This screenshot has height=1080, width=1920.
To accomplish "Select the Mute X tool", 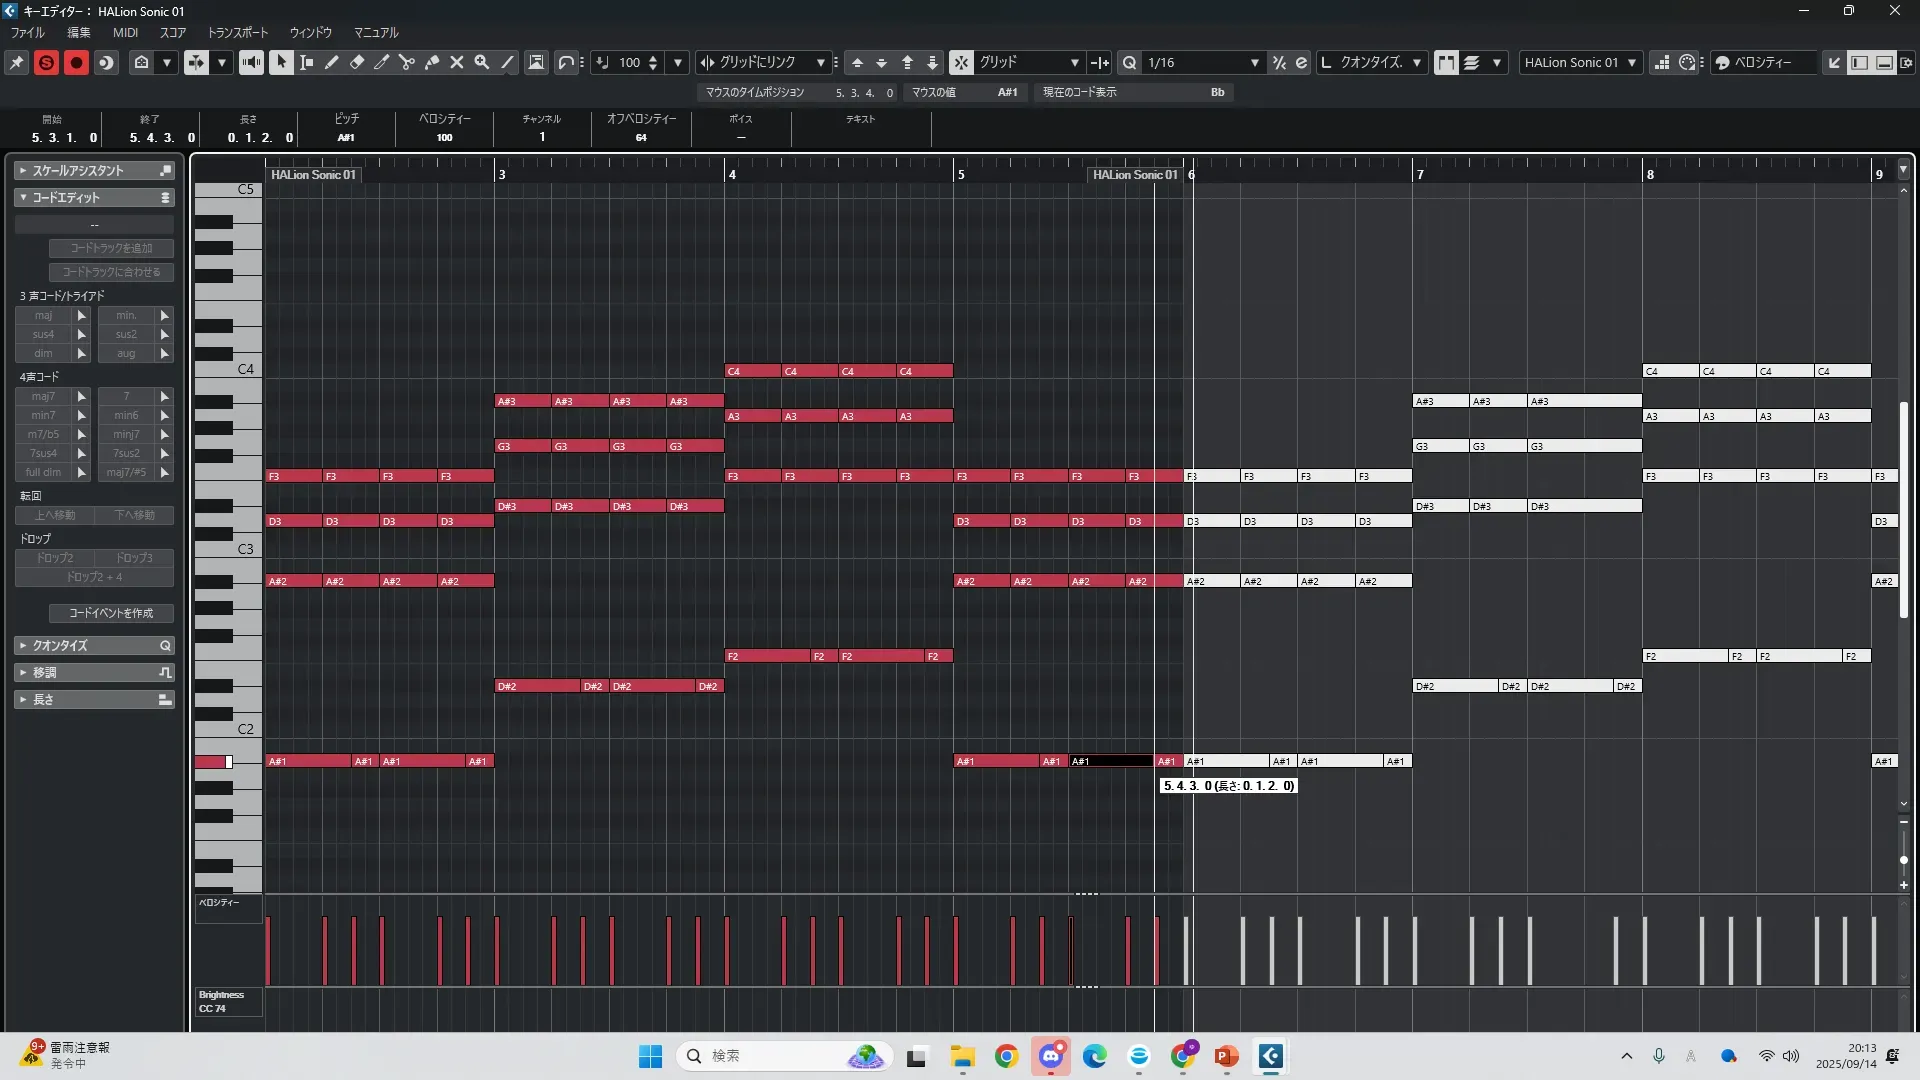I will pyautogui.click(x=457, y=62).
